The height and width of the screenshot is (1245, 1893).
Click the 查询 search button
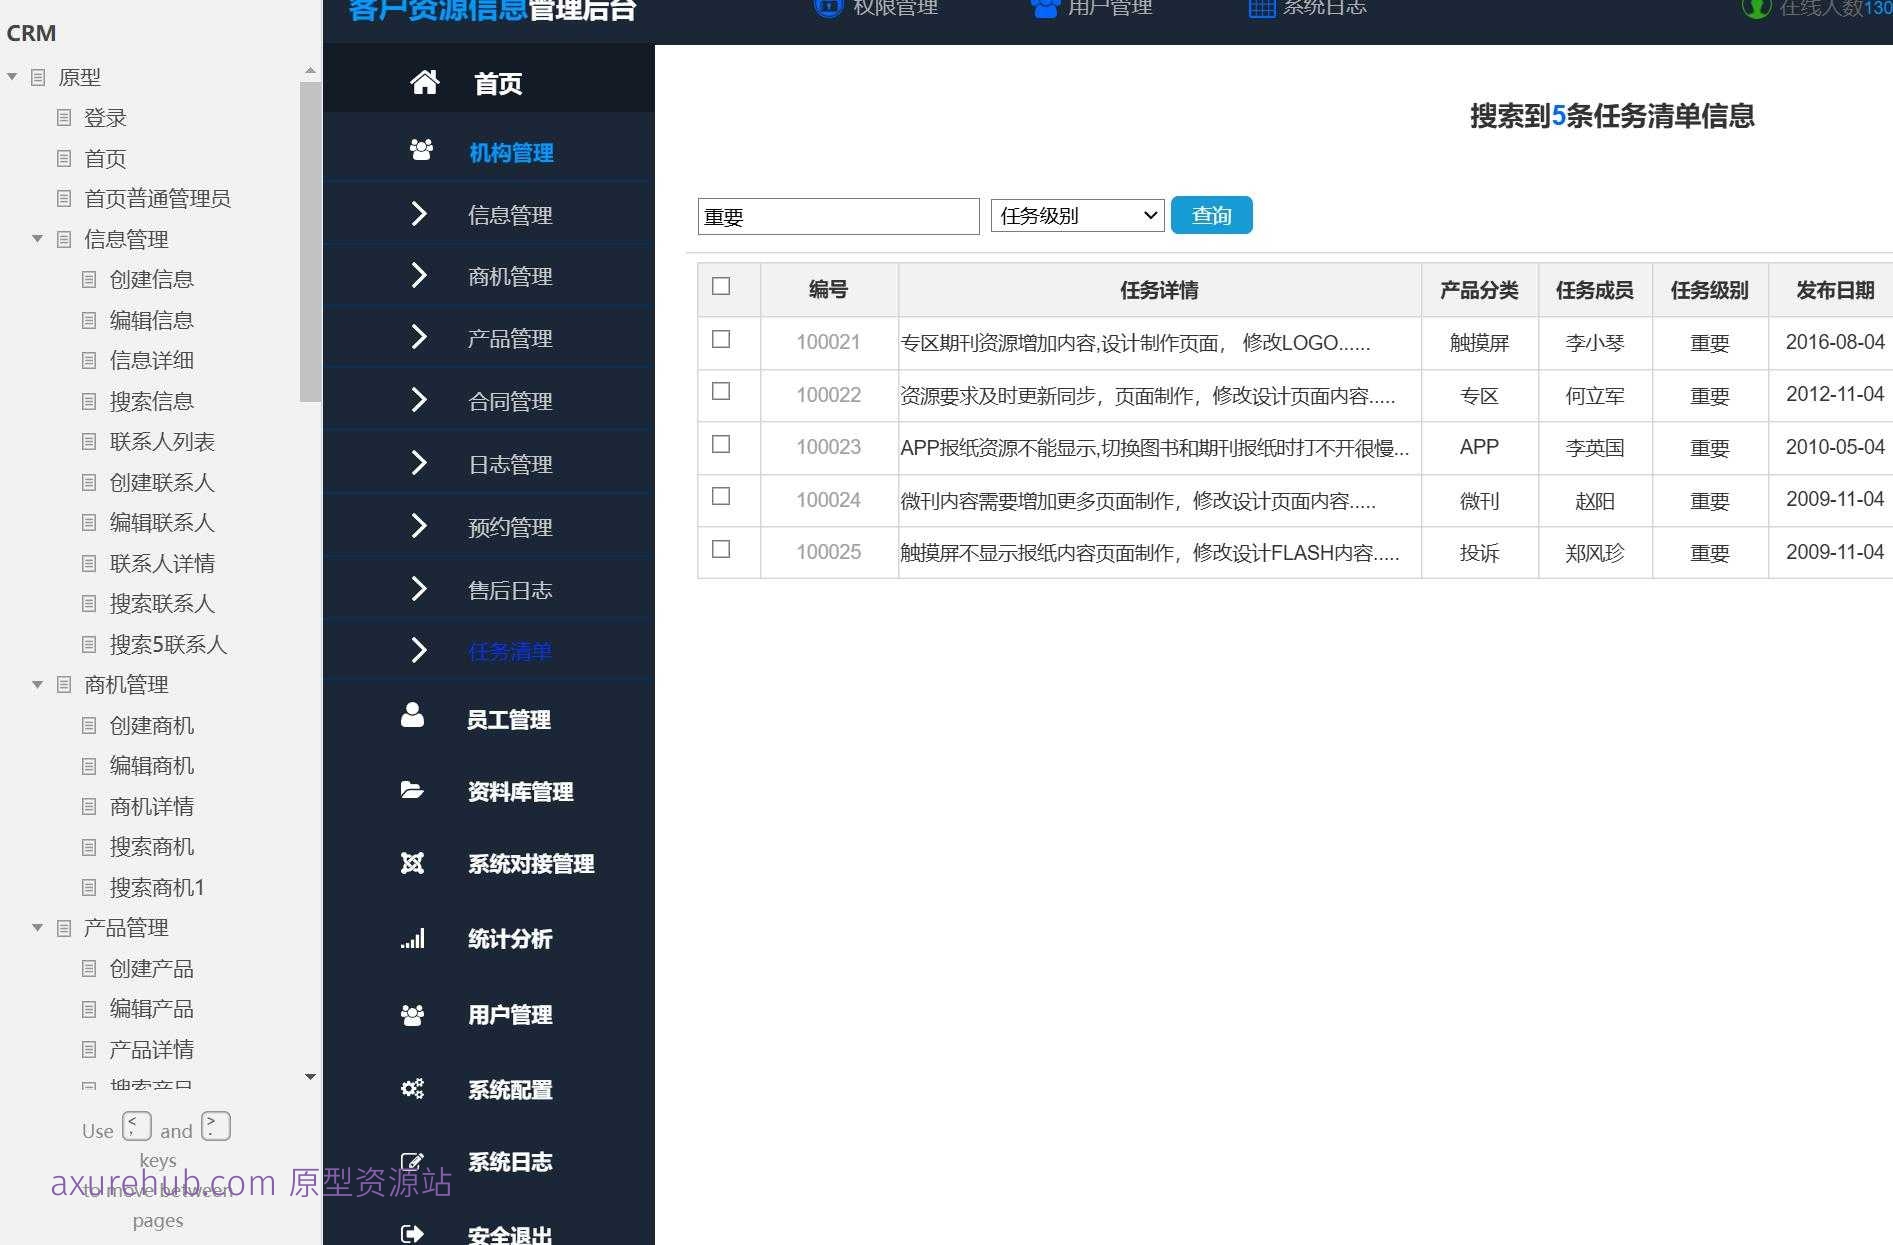click(x=1211, y=214)
